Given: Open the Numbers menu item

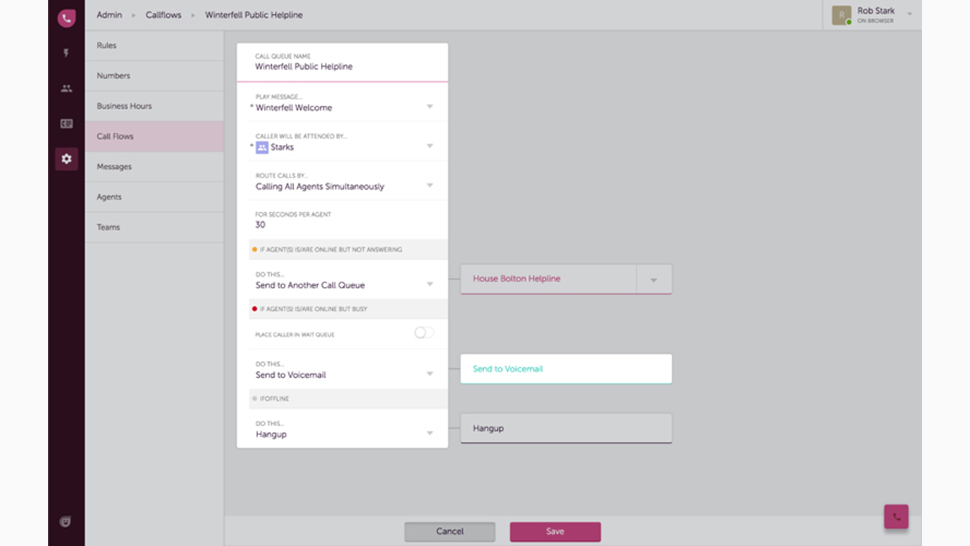Looking at the screenshot, I should (154, 76).
